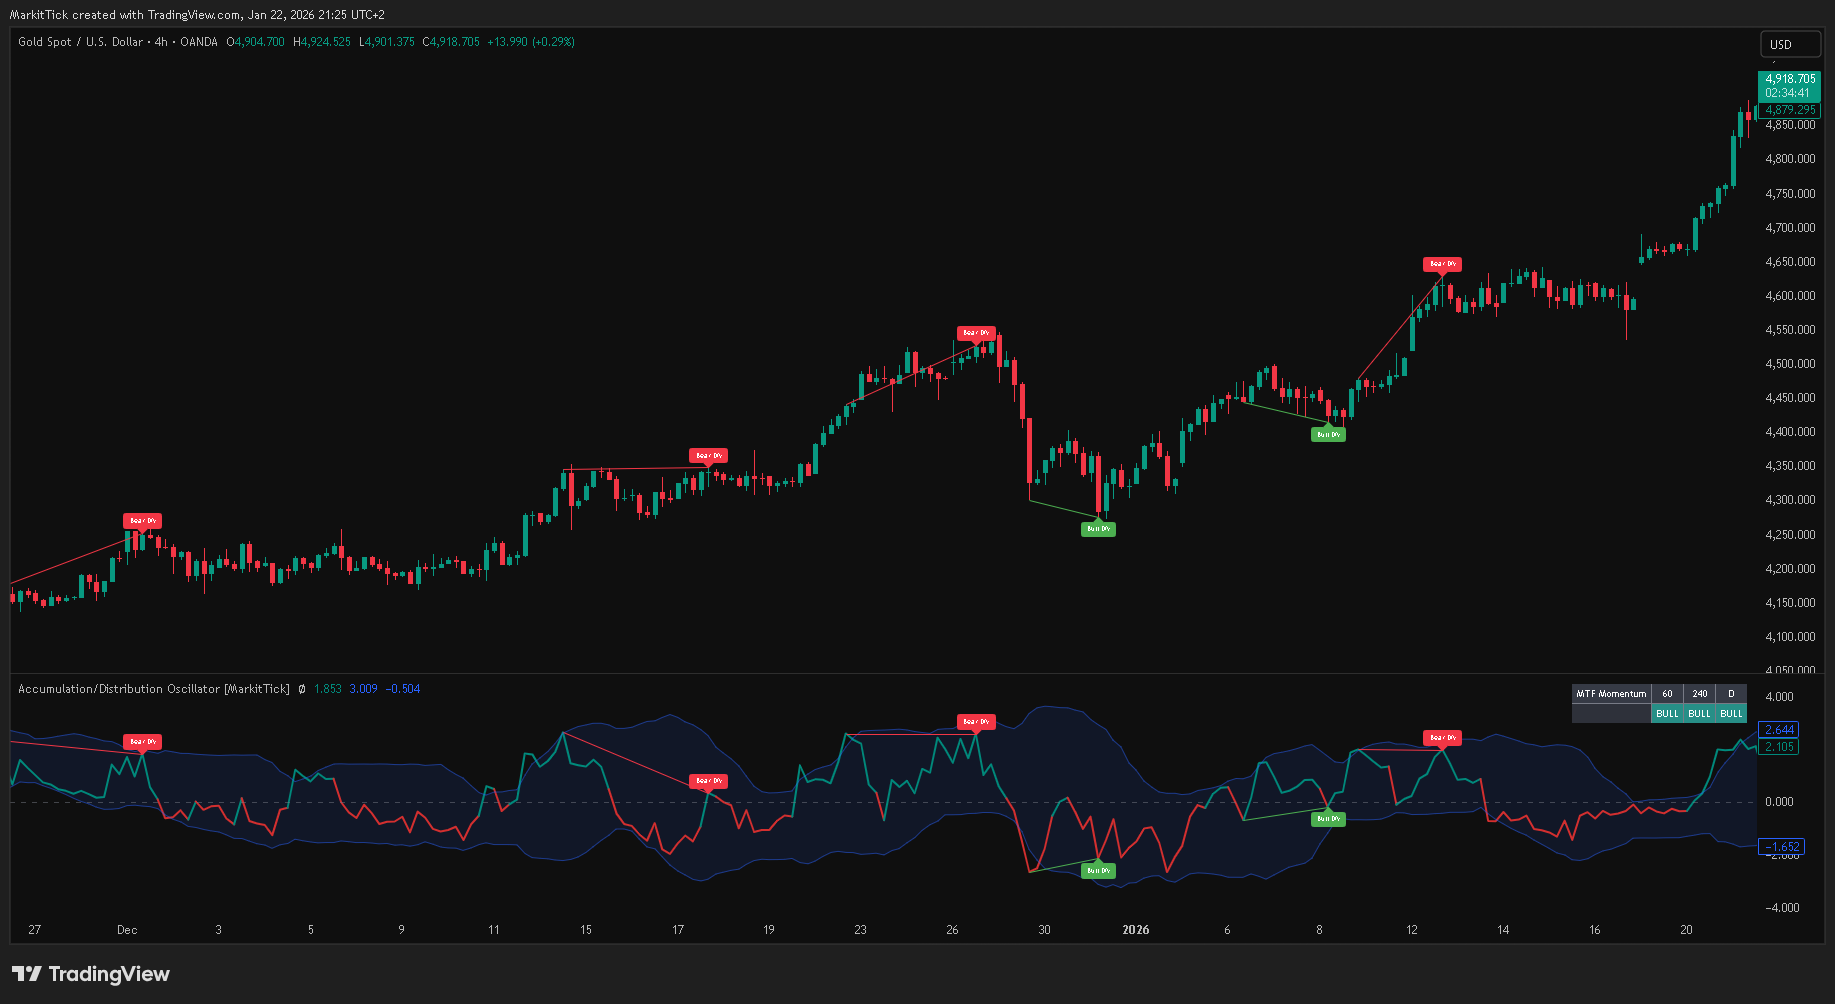Click the BULL cell under the D column
Screen dimensions: 1835x1004
click(x=1731, y=713)
